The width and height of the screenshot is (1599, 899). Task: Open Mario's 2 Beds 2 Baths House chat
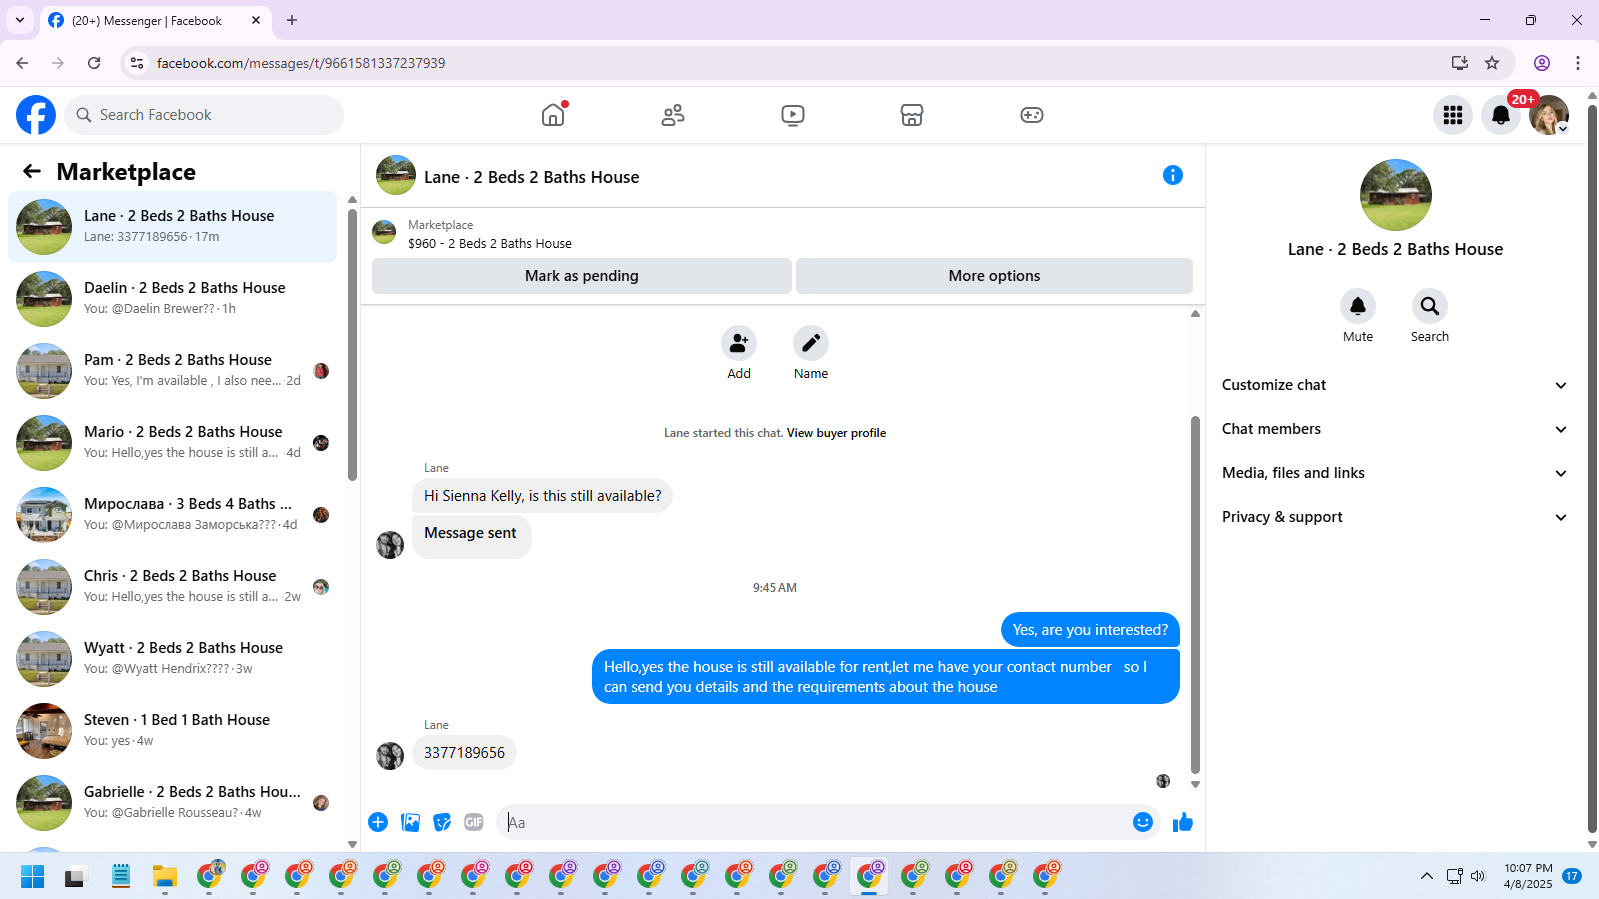173,443
